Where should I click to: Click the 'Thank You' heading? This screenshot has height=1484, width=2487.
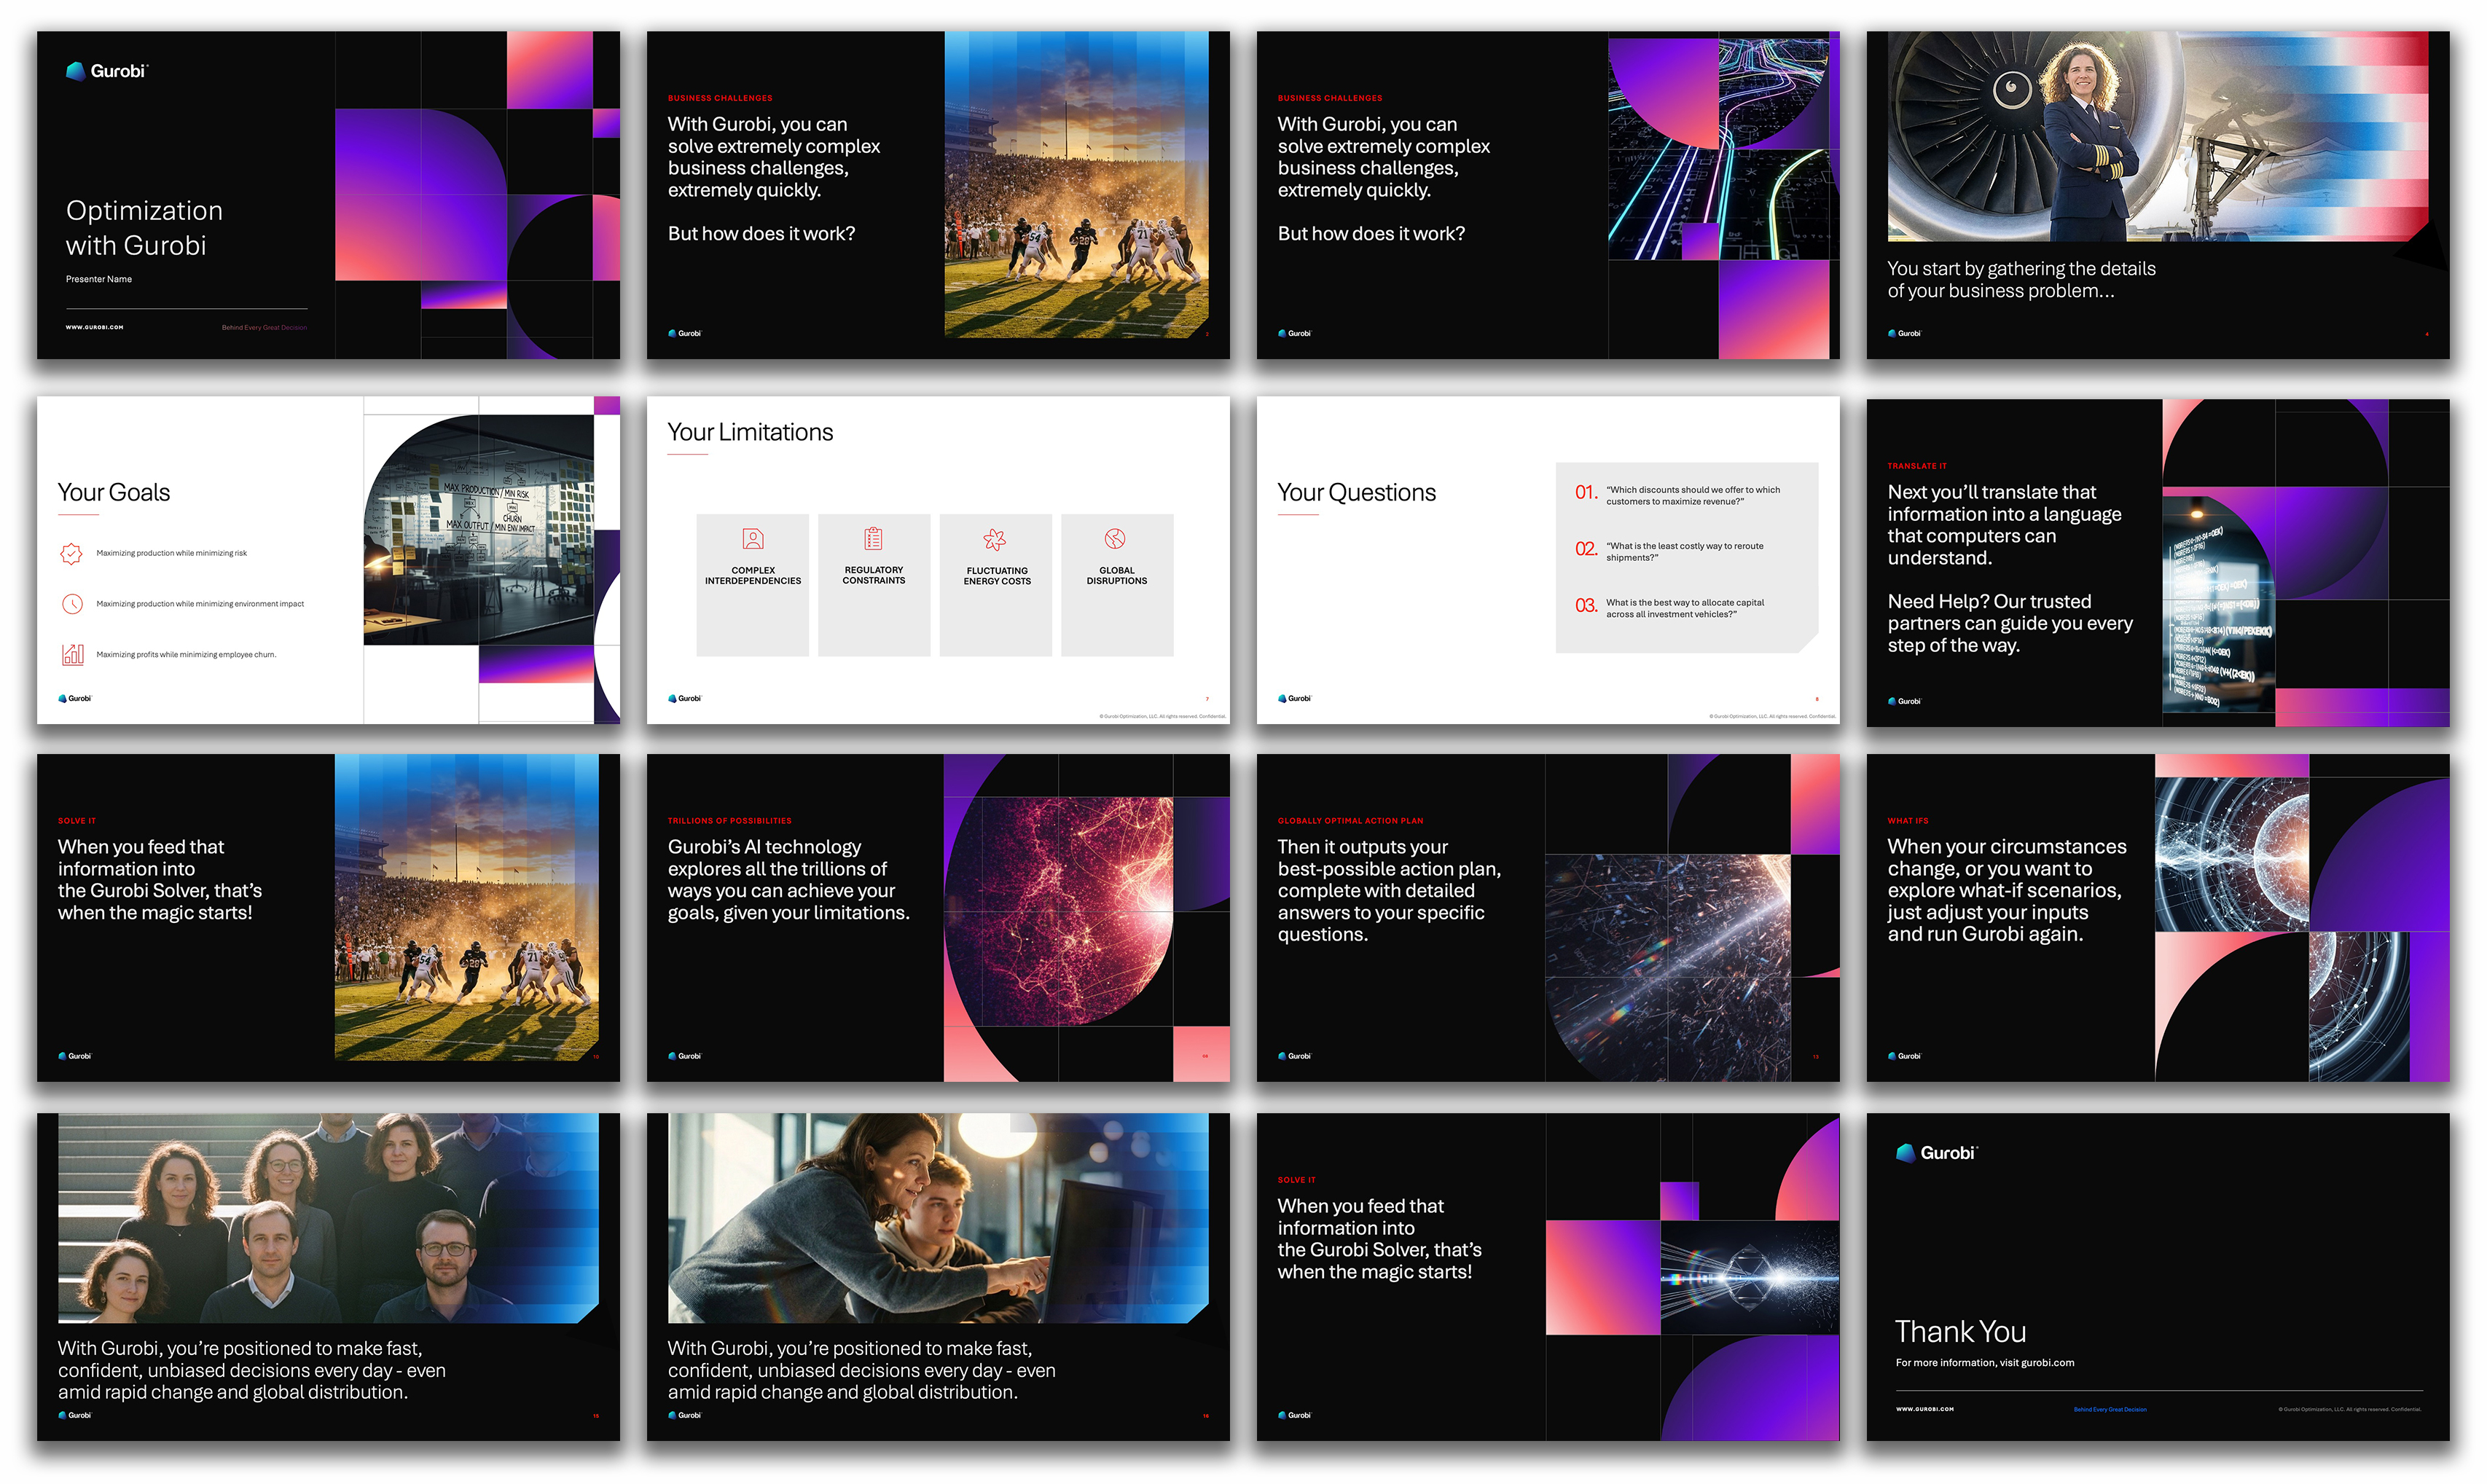[x=1960, y=1332]
